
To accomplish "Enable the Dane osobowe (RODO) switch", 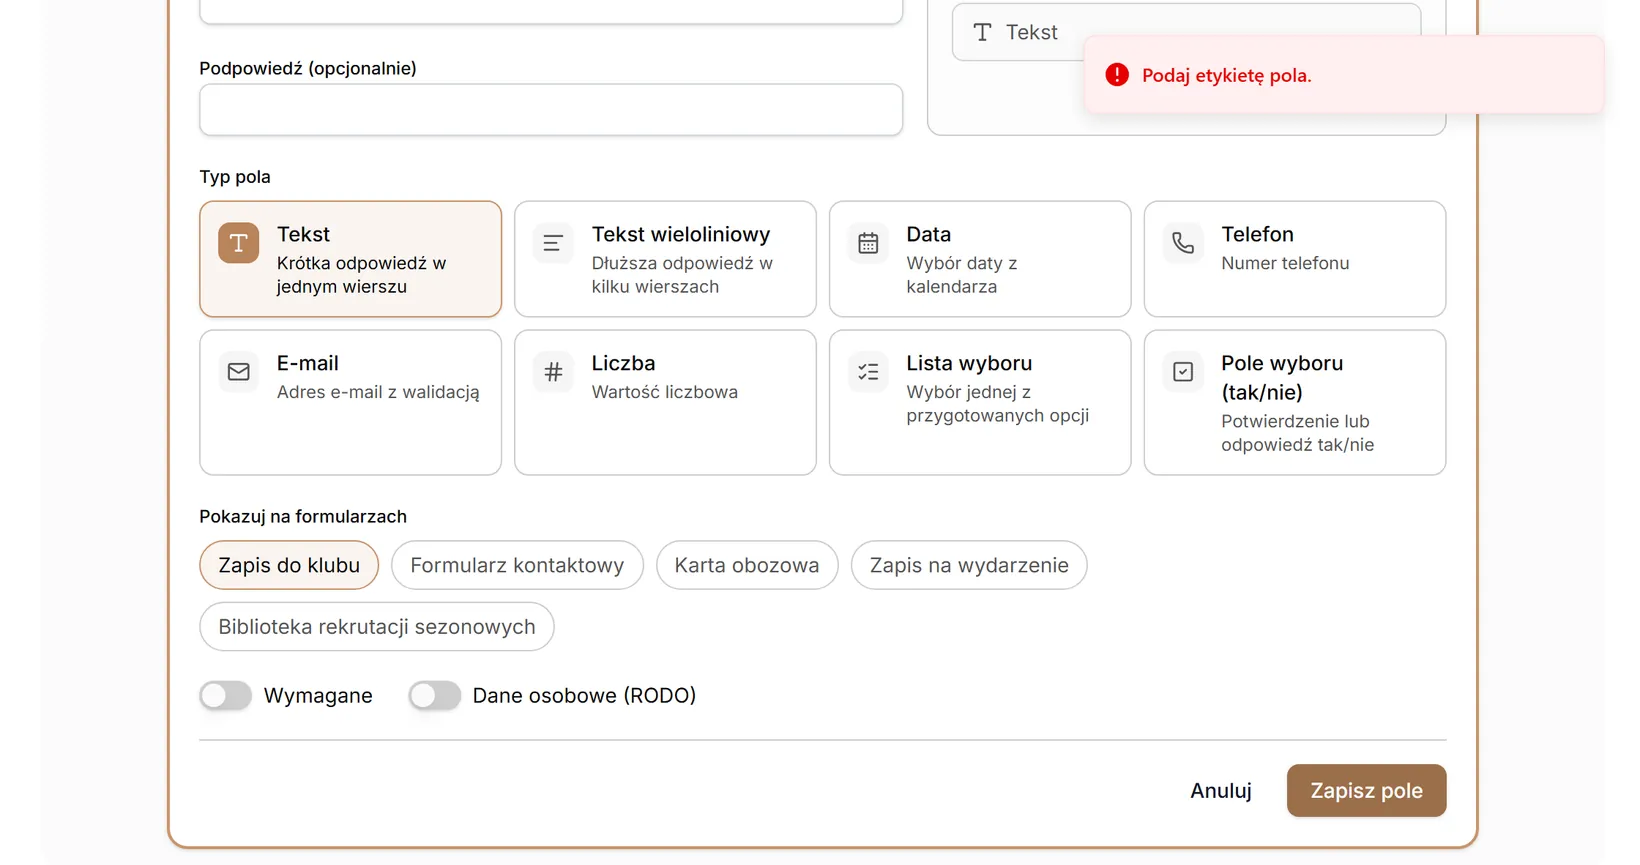I will point(435,695).
